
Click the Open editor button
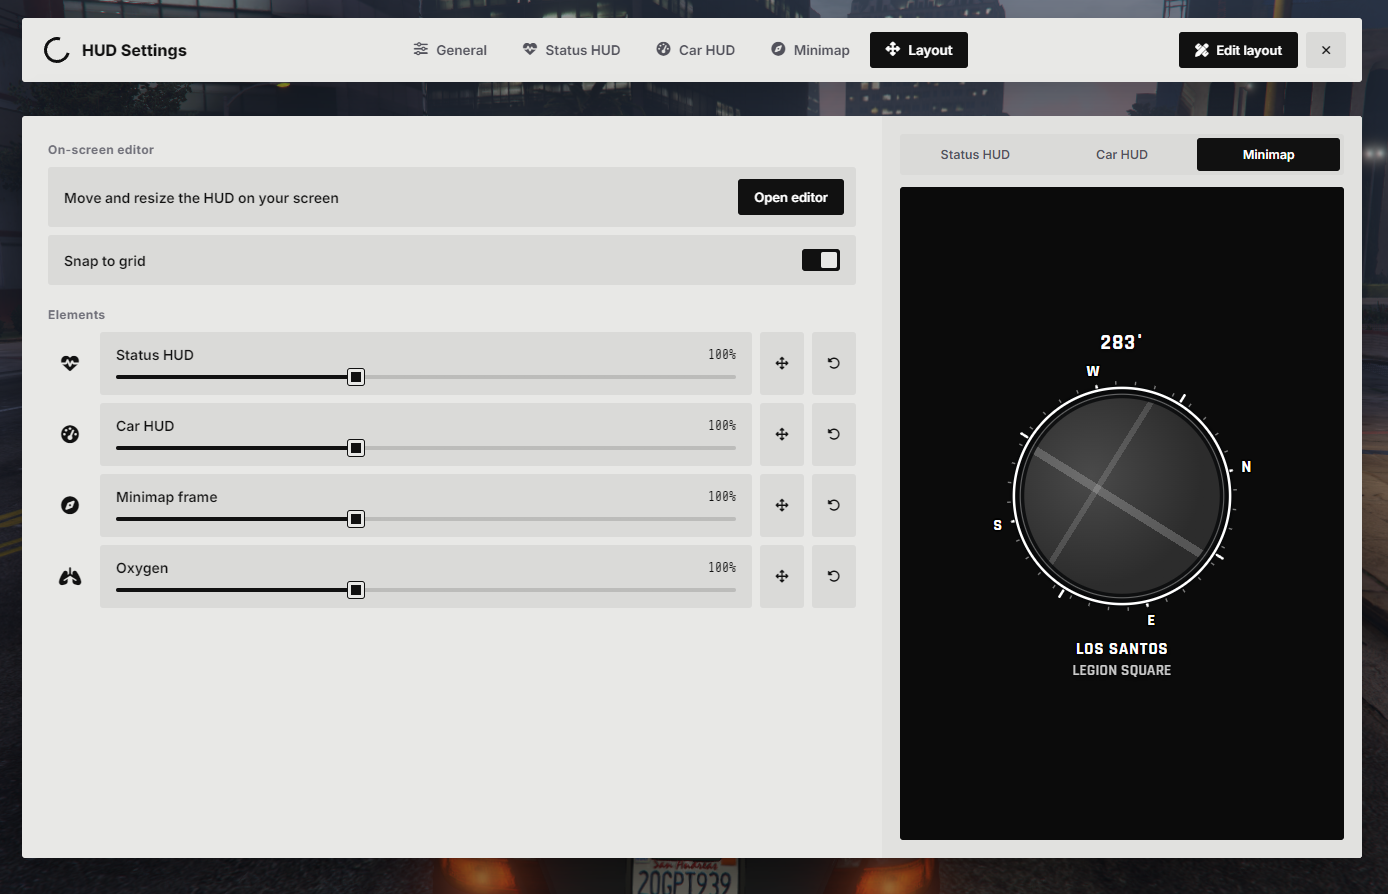coord(791,197)
